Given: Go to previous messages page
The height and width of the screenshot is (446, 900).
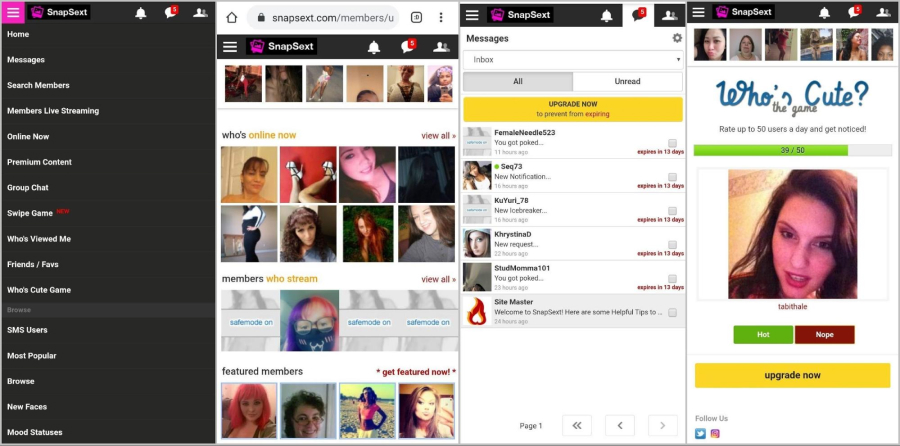Looking at the screenshot, I should pos(620,425).
